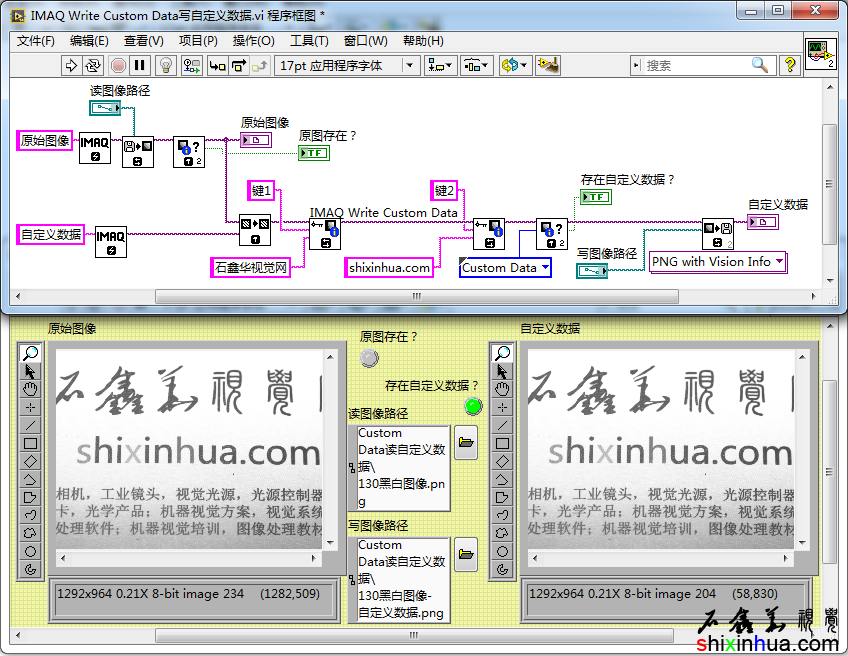Click the block diagram horizontal scrollbar thumb

pos(416,296)
